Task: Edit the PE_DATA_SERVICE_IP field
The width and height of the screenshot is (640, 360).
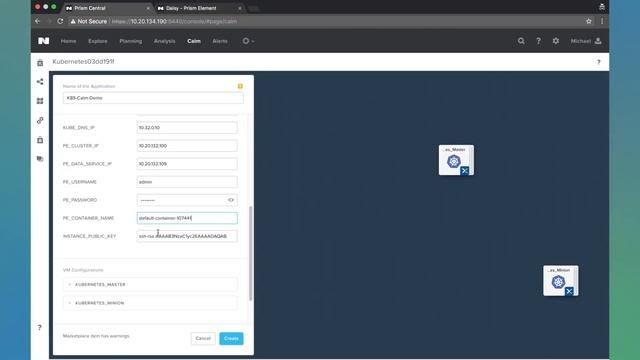Action: coord(187,164)
